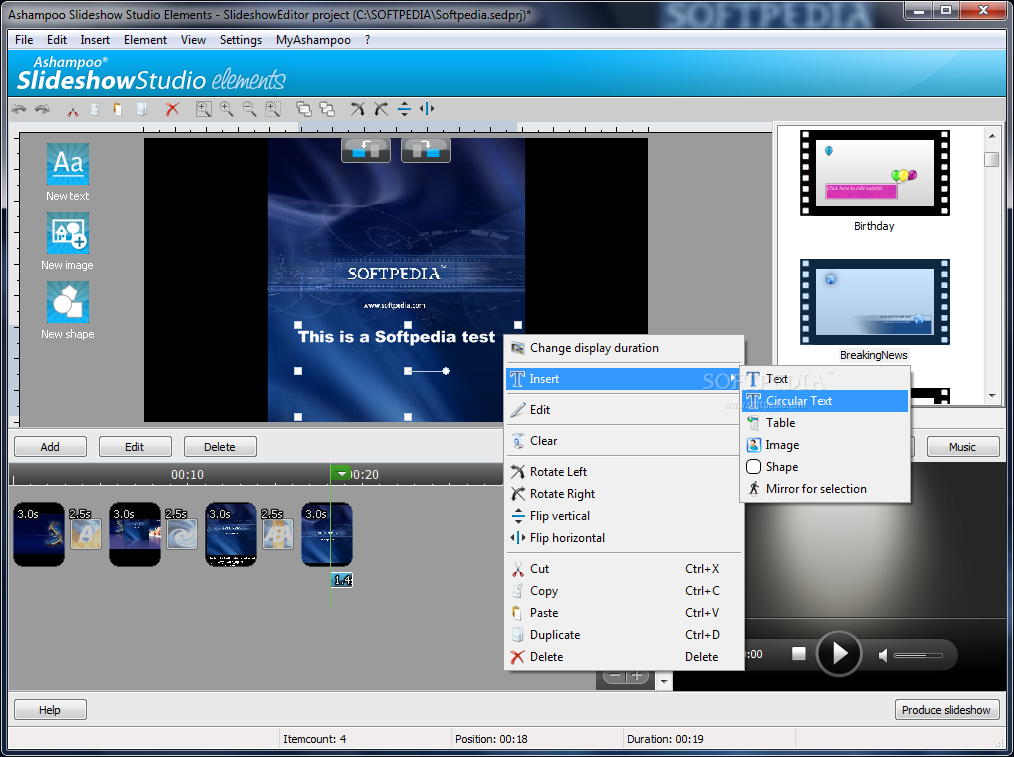1014x757 pixels.
Task: Click the Zoom in magnifier toolbar icon
Action: pyautogui.click(x=226, y=109)
